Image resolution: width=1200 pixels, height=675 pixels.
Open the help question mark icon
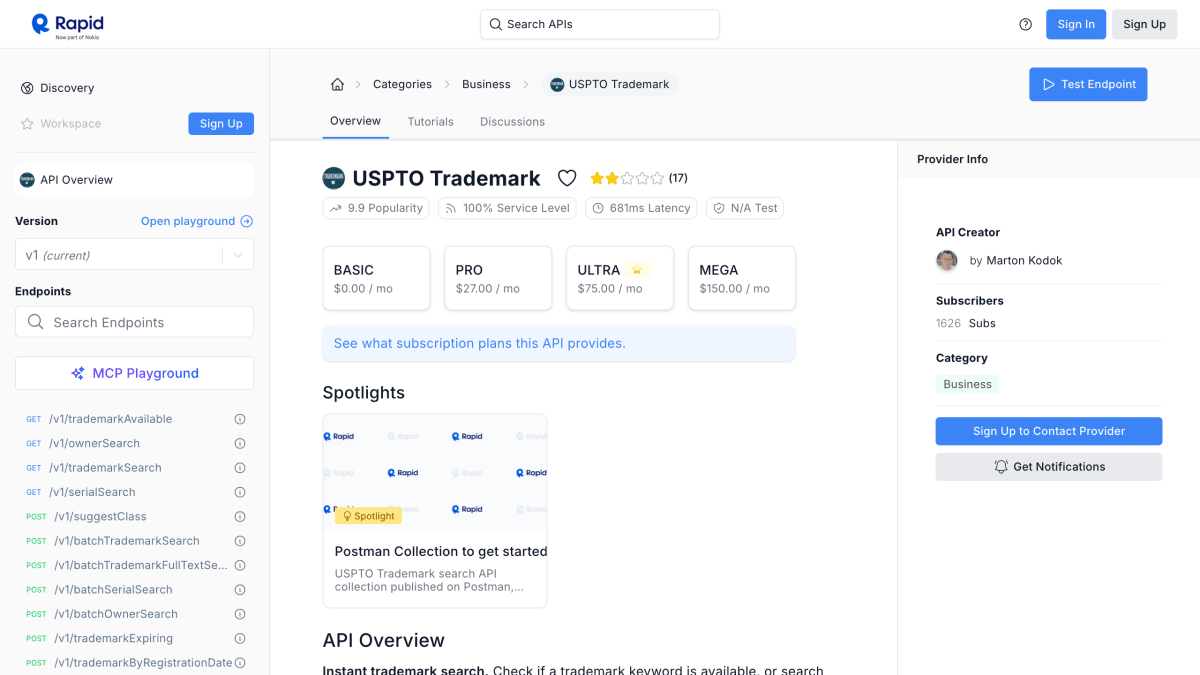pyautogui.click(x=1025, y=25)
